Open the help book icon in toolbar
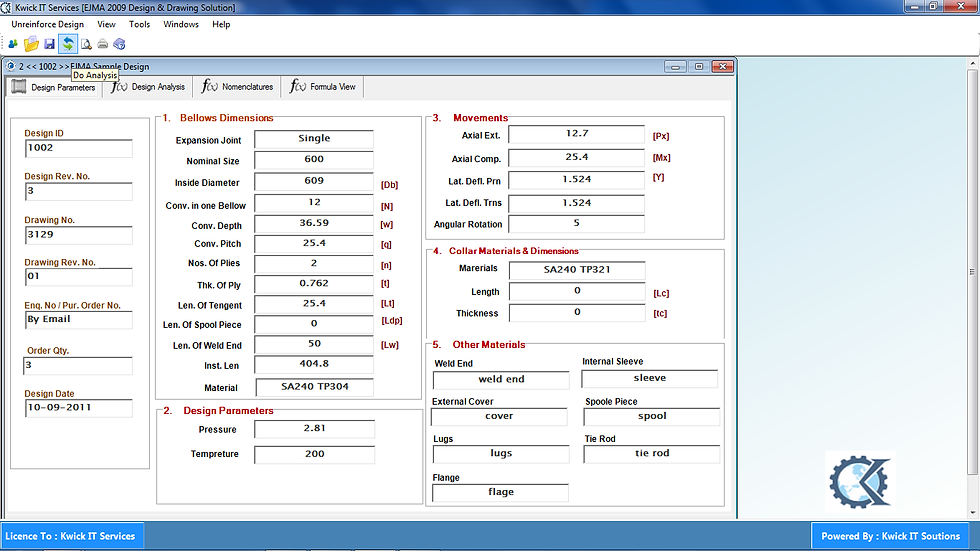 click(119, 44)
